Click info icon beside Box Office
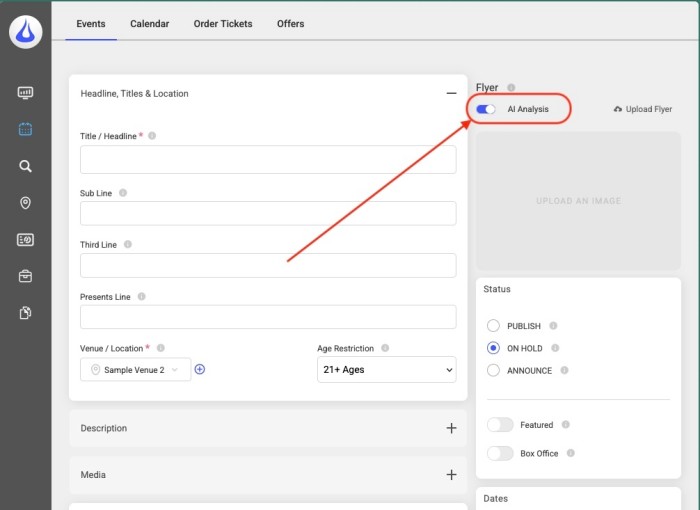Image resolution: width=700 pixels, height=510 pixels. pyautogui.click(x=571, y=453)
